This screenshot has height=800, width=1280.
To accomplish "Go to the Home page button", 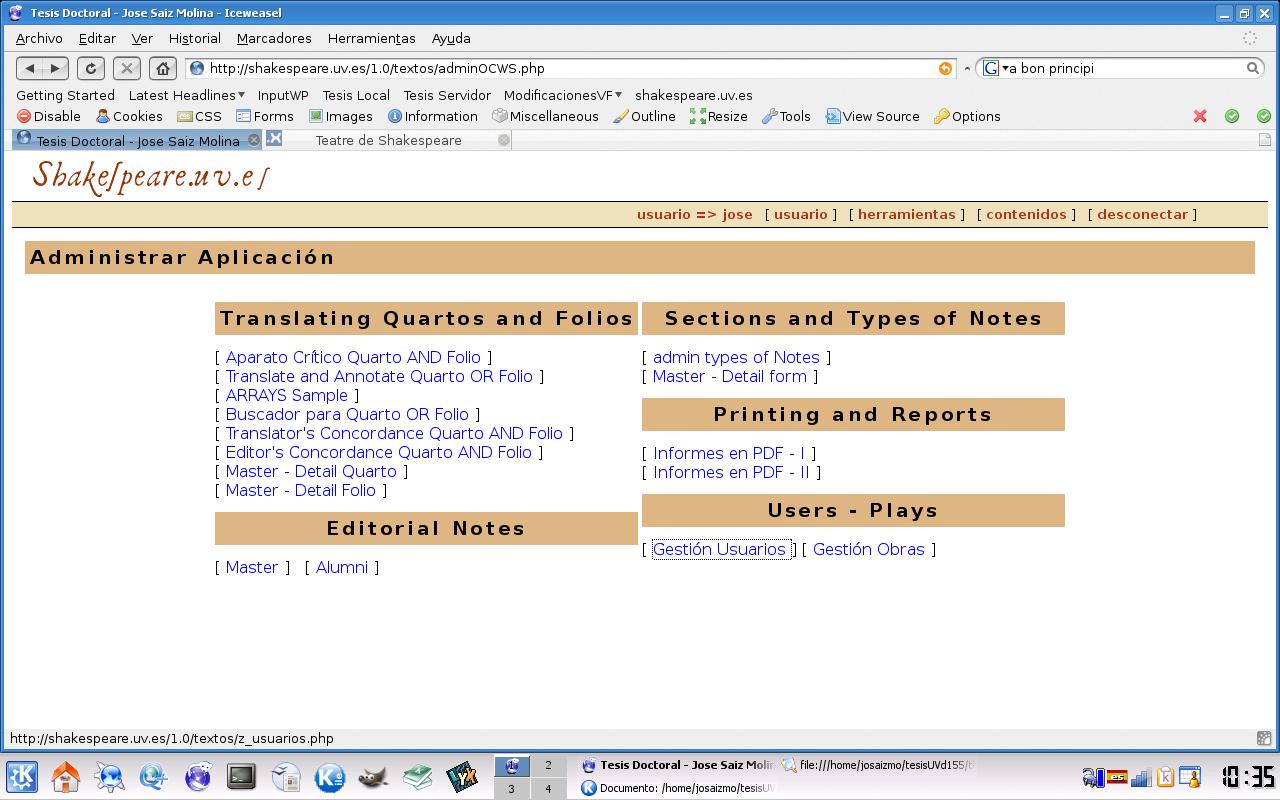I will point(163,68).
